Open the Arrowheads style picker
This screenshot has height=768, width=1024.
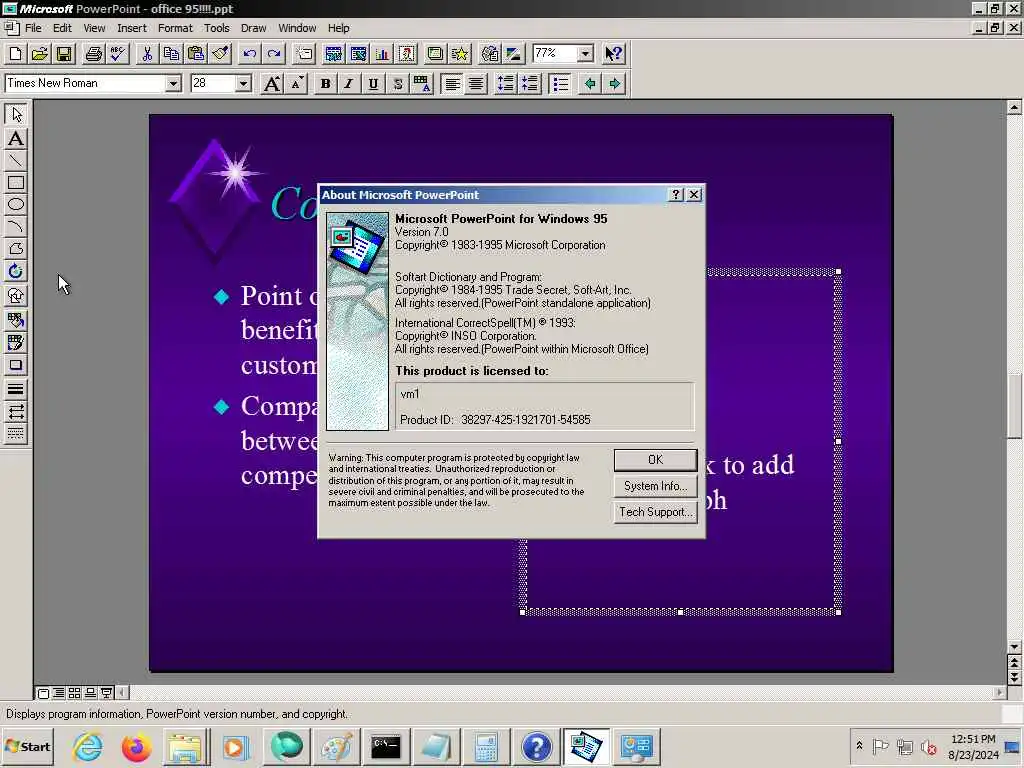(16, 412)
